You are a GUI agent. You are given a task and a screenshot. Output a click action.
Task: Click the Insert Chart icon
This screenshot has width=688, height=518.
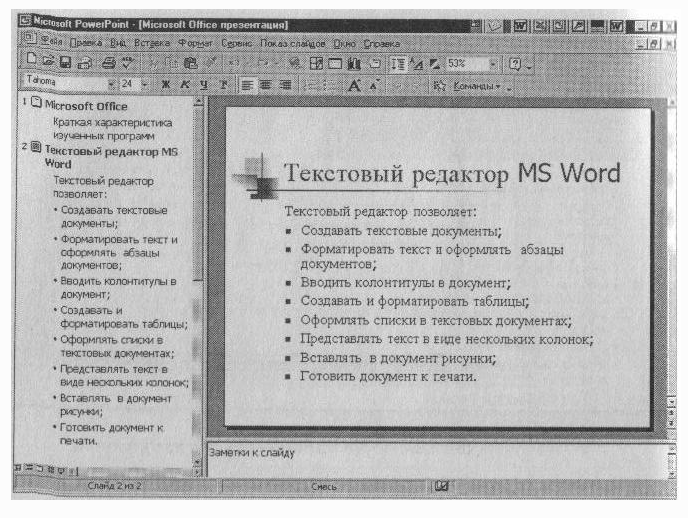coord(355,64)
